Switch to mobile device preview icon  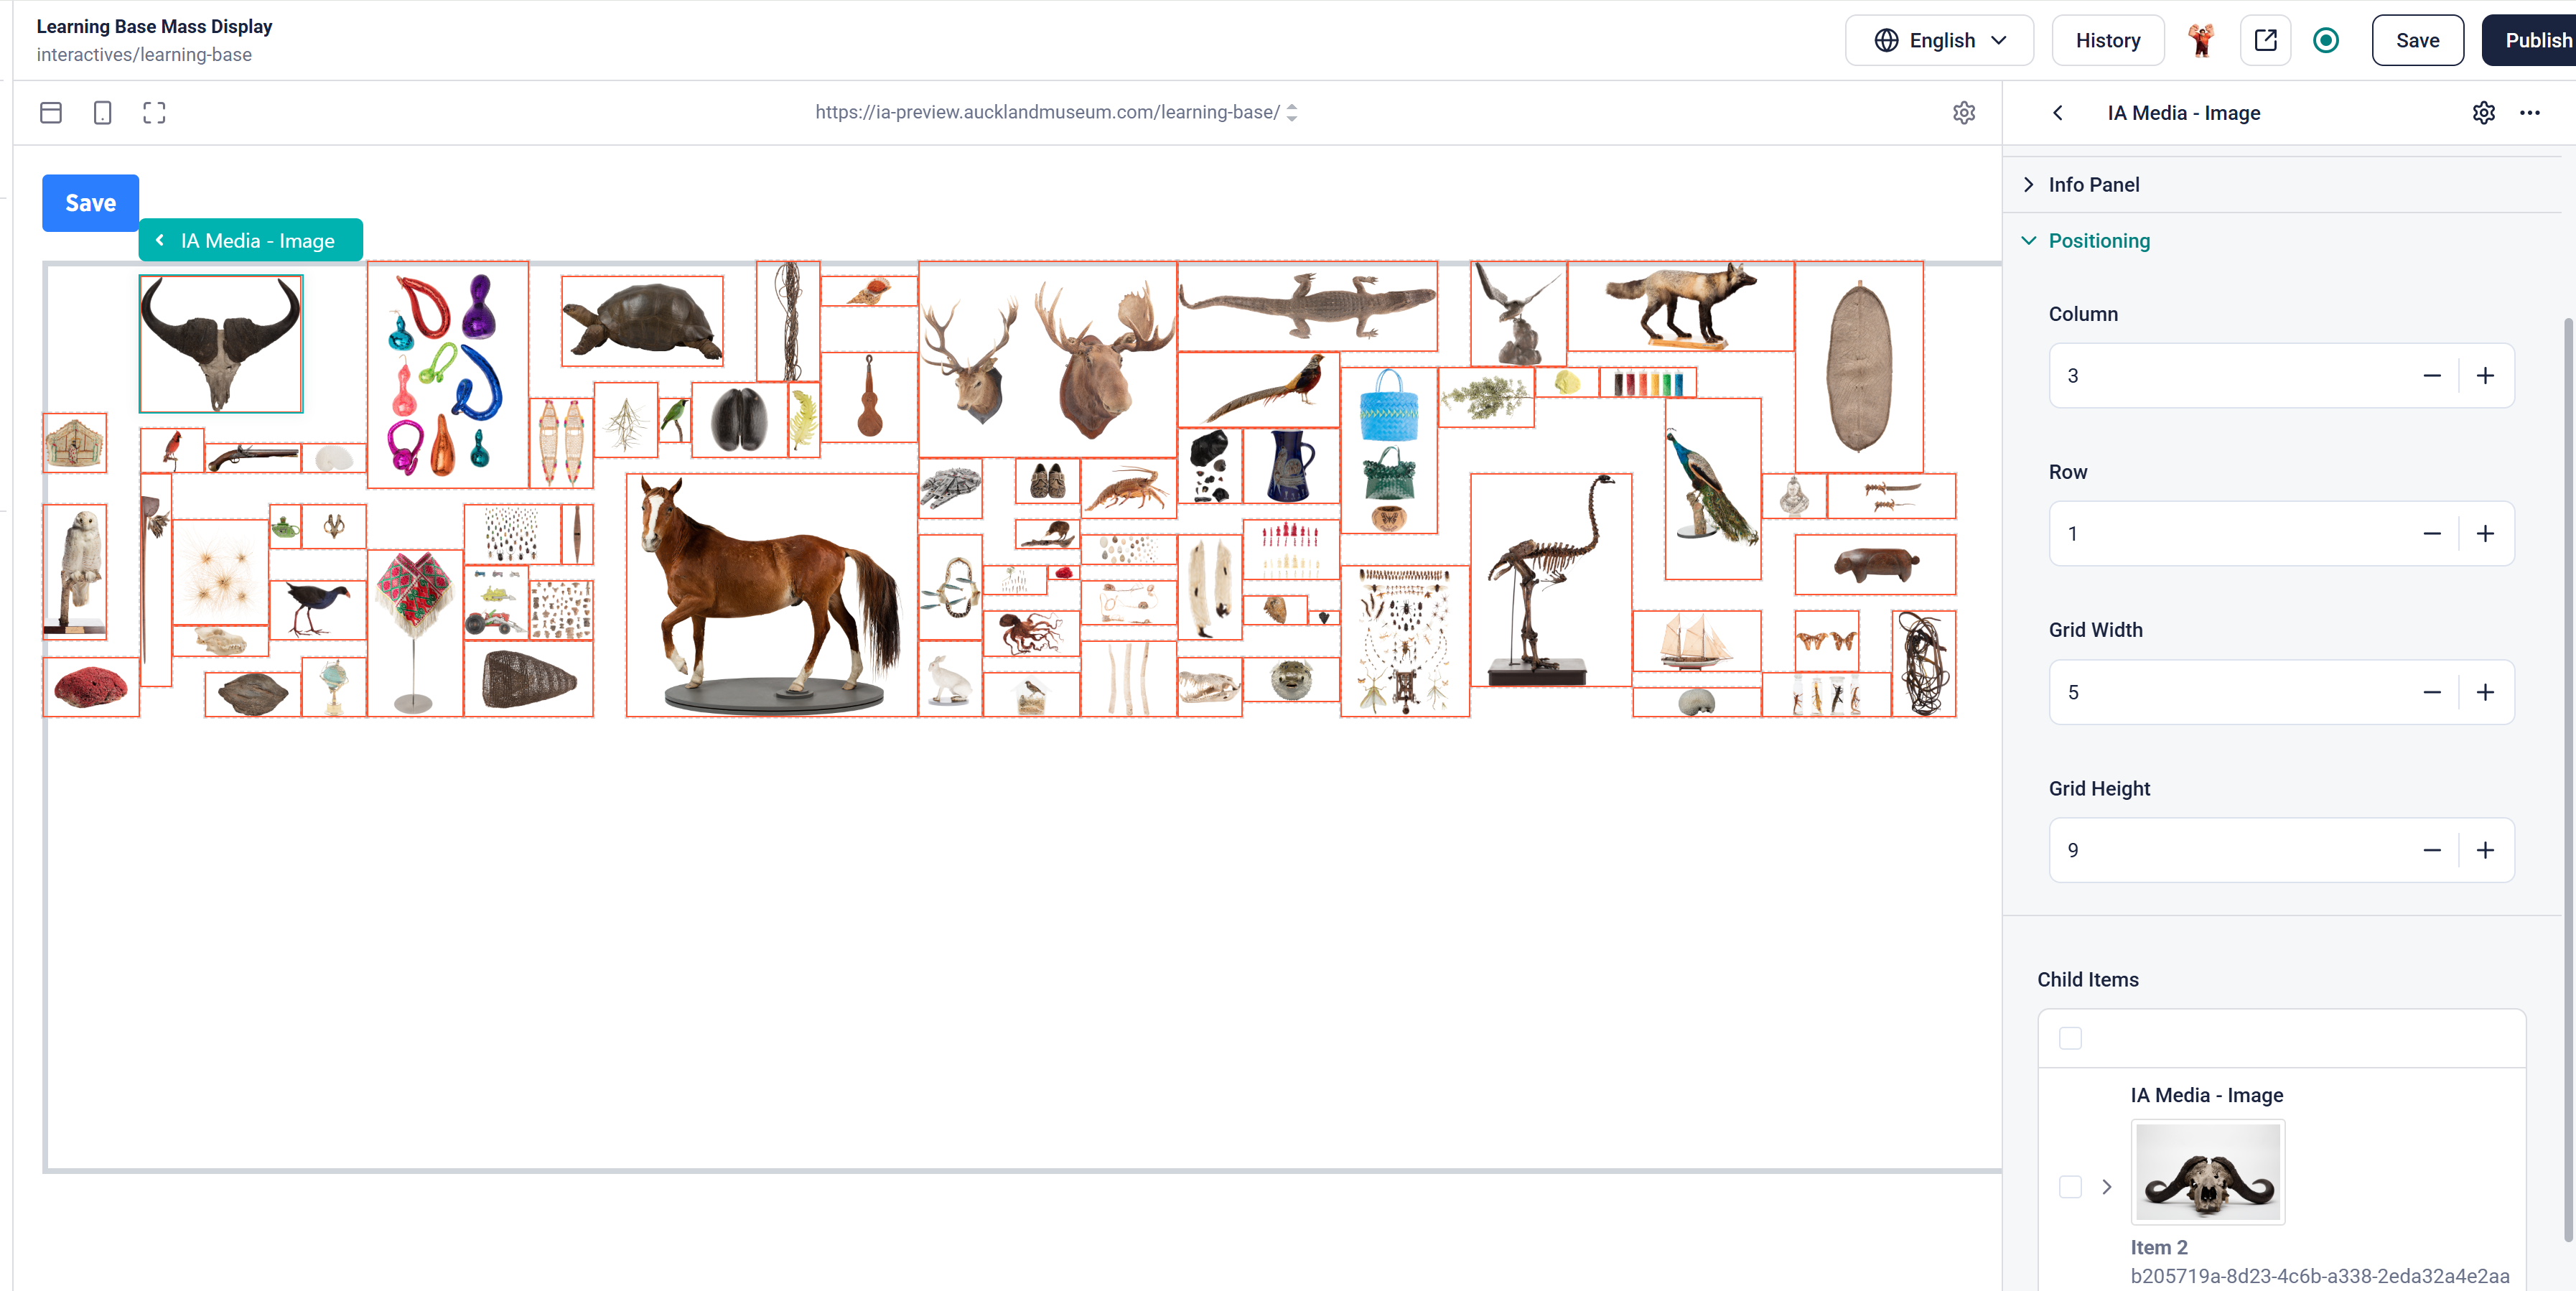(x=102, y=113)
